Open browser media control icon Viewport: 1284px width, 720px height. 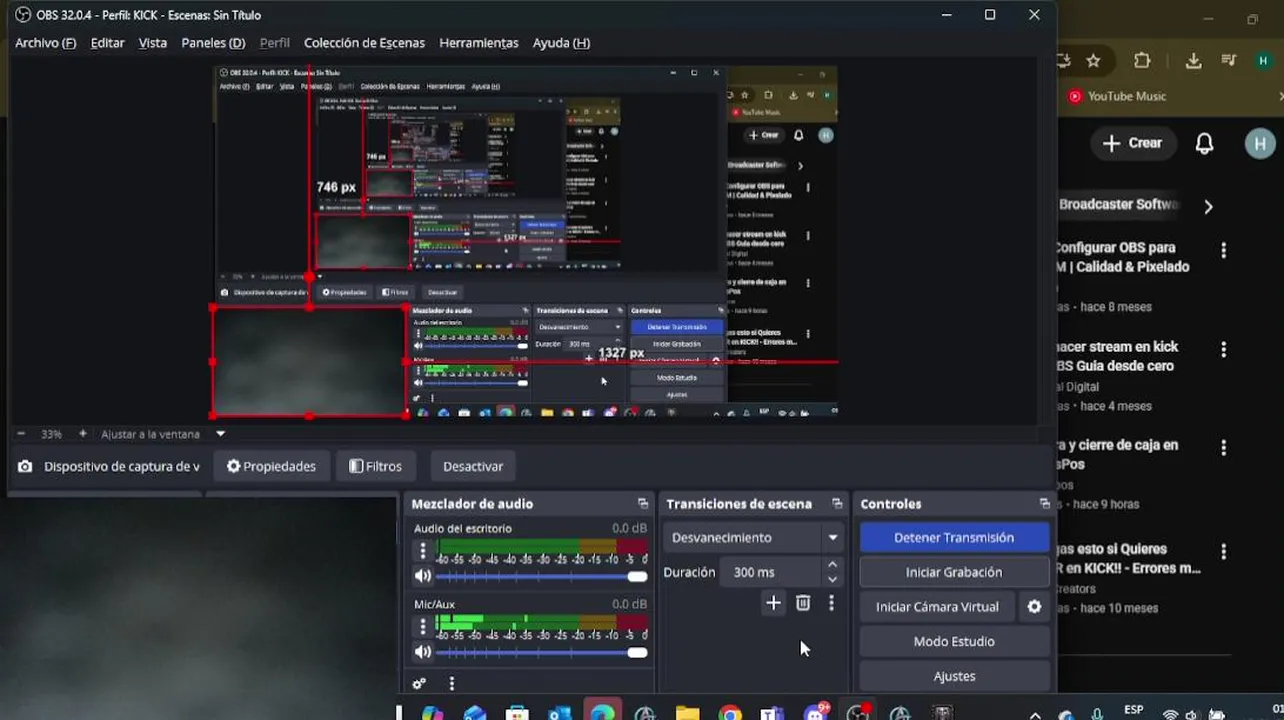(x=1229, y=61)
